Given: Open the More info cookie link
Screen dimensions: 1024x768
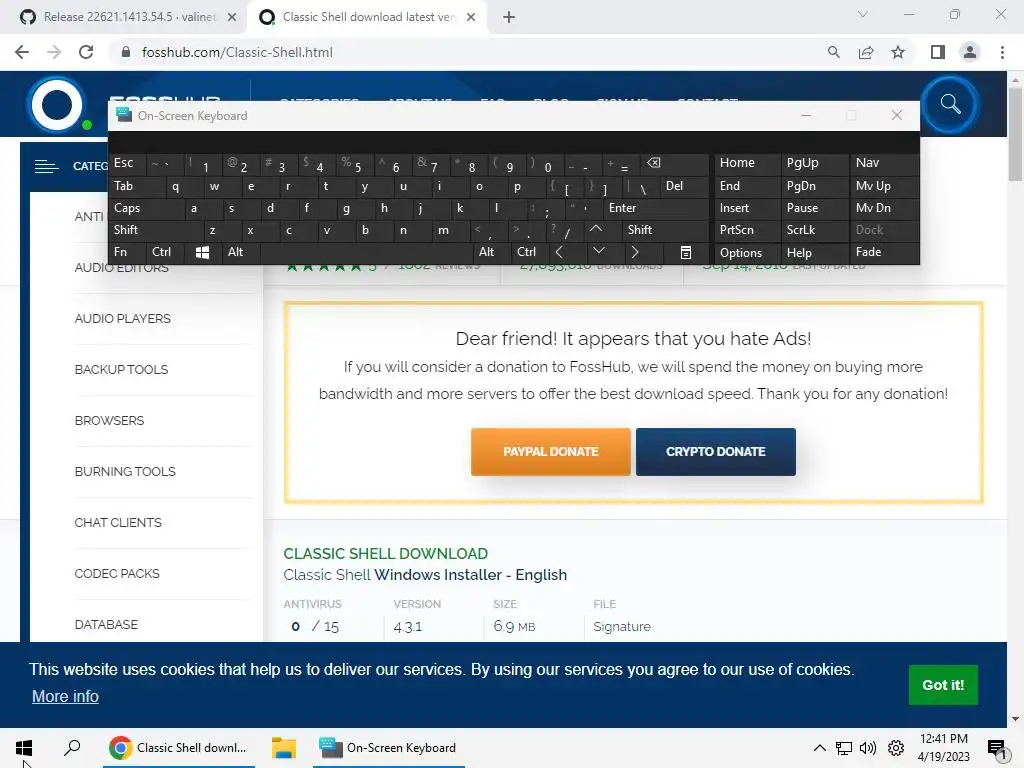Looking at the screenshot, I should coord(65,696).
